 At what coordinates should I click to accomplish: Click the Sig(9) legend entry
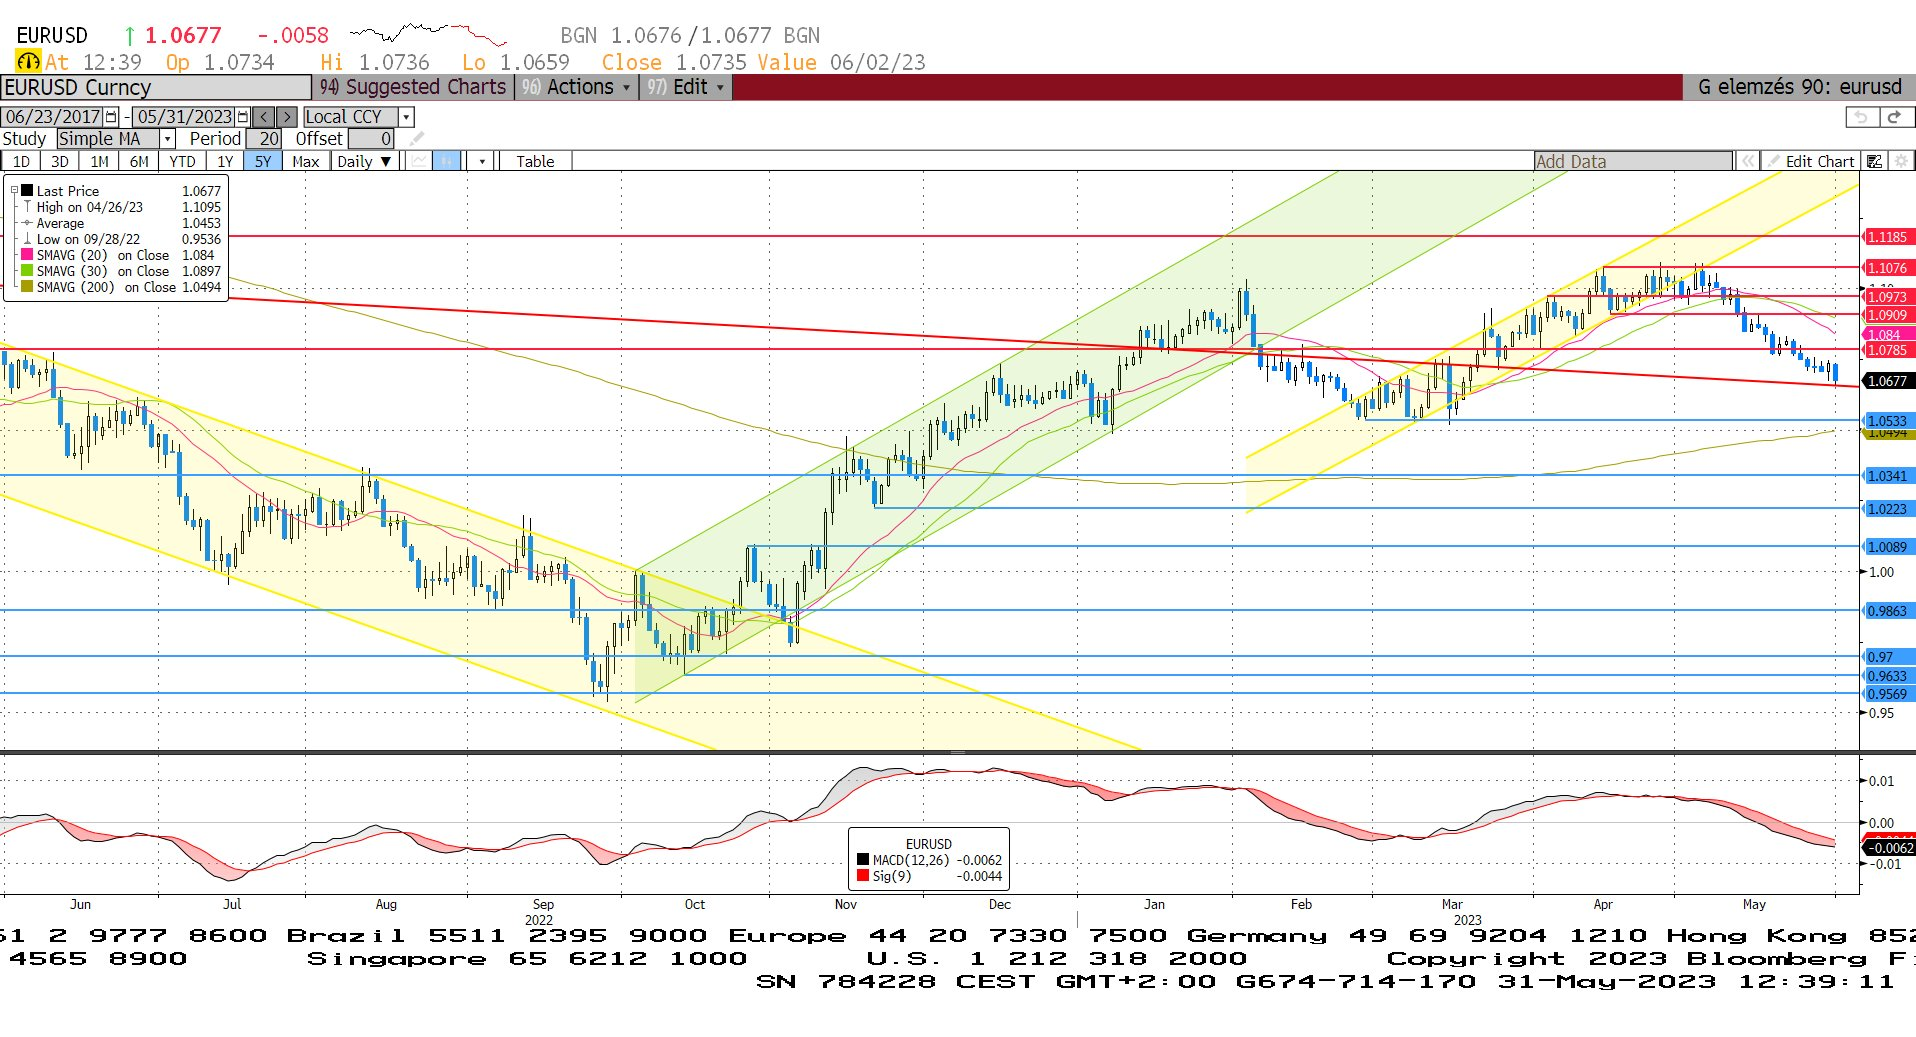point(929,876)
